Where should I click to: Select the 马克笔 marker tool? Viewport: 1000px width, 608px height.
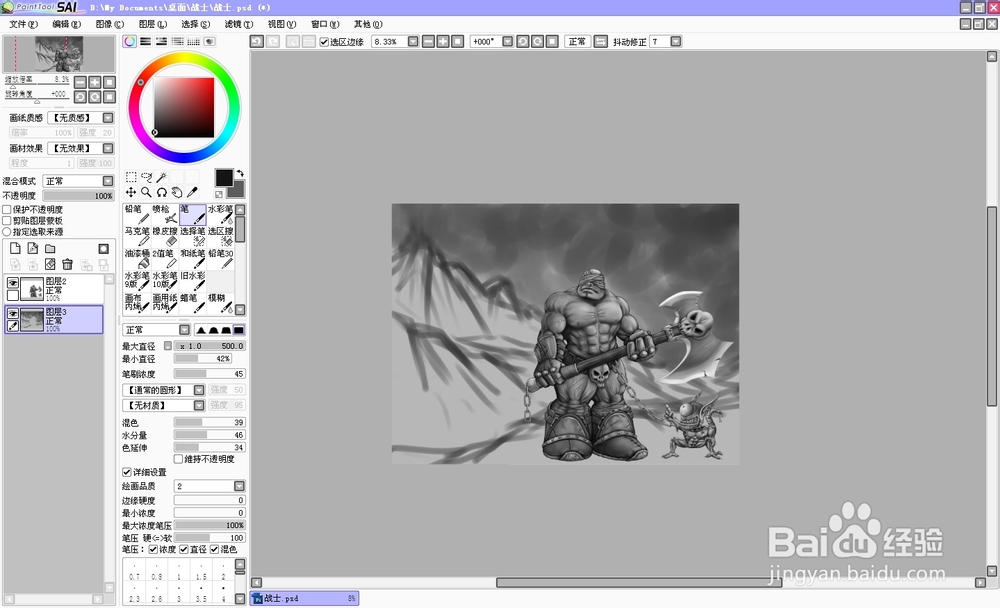click(136, 237)
